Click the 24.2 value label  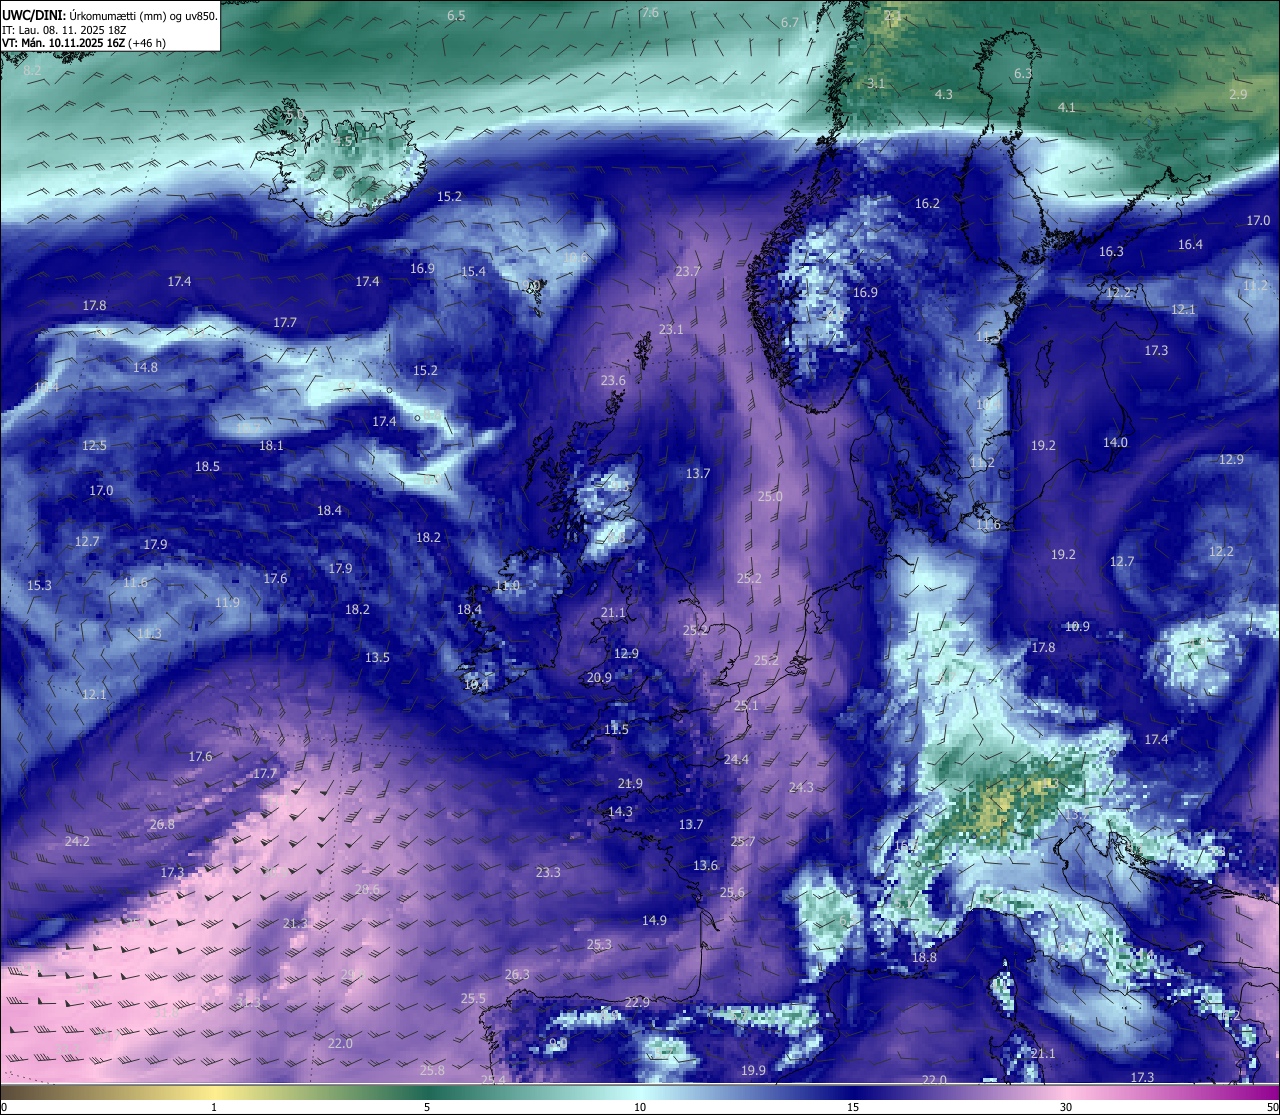point(77,842)
